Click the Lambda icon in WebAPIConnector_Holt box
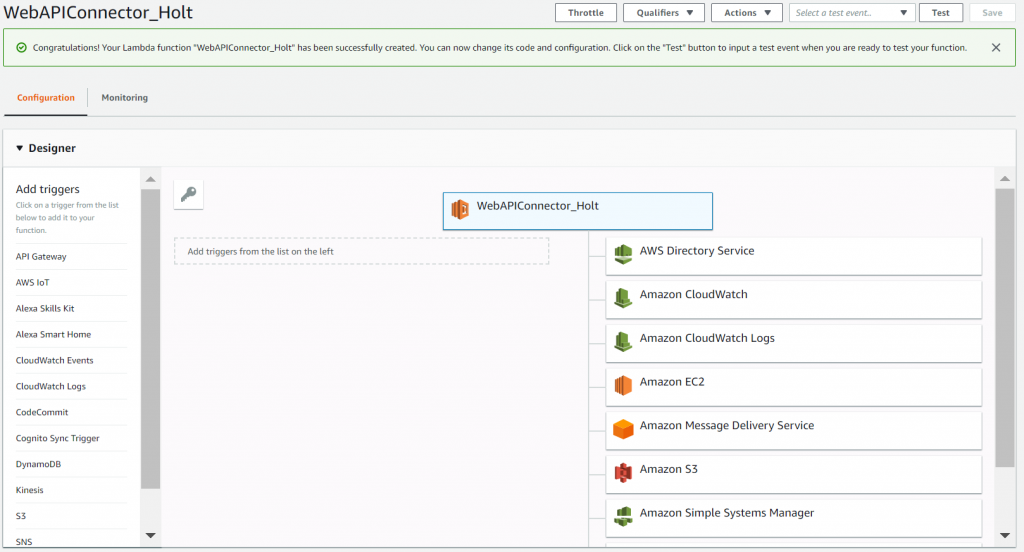 click(460, 210)
